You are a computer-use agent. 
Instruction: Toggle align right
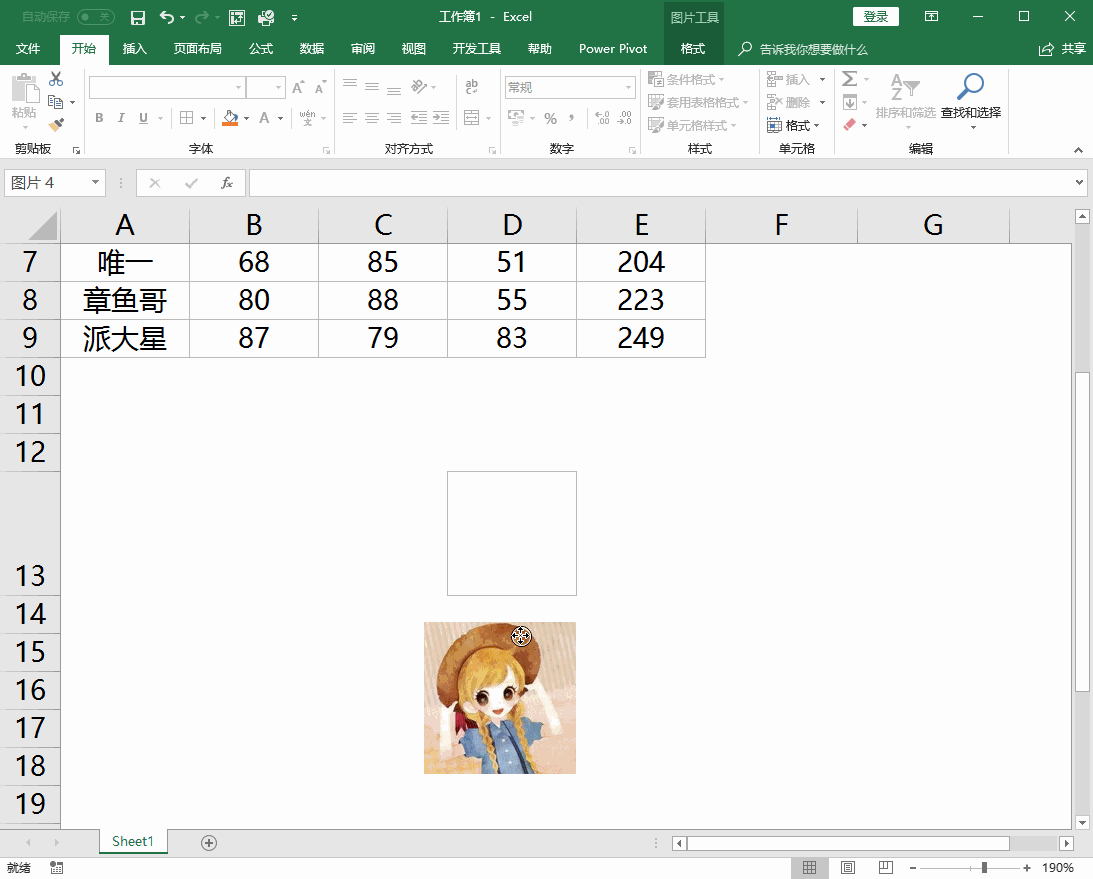pyautogui.click(x=394, y=118)
